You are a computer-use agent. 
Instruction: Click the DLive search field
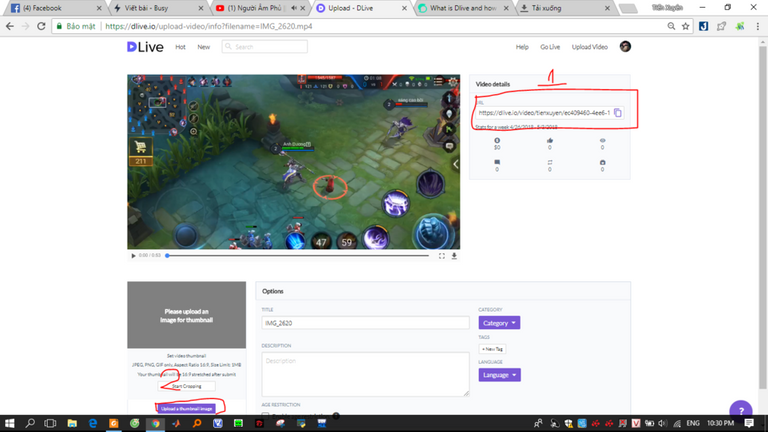pyautogui.click(x=264, y=47)
